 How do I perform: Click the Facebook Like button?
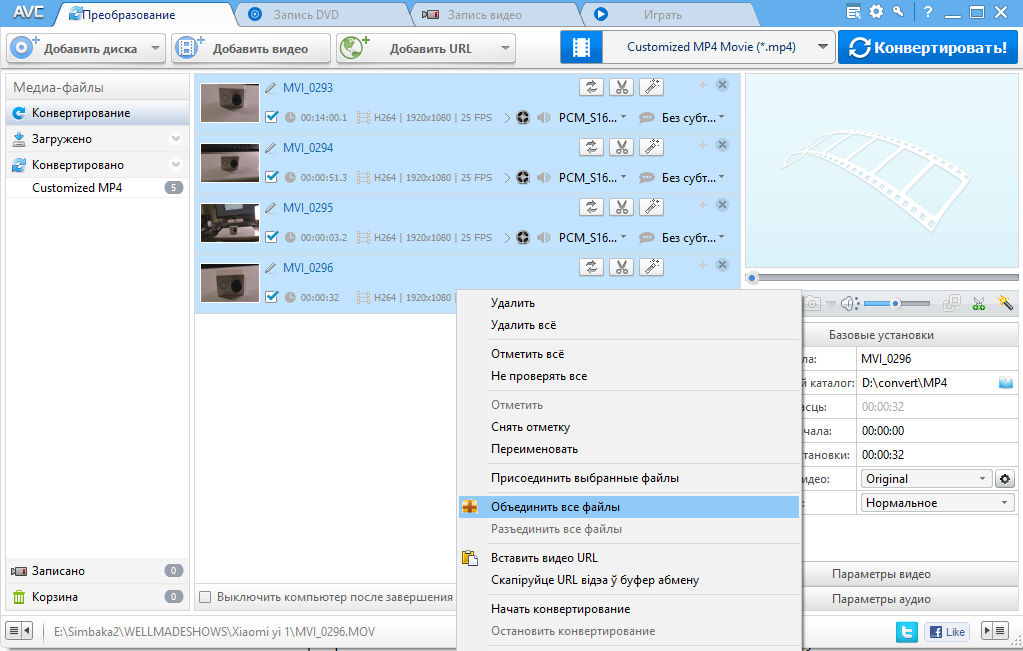pos(947,631)
